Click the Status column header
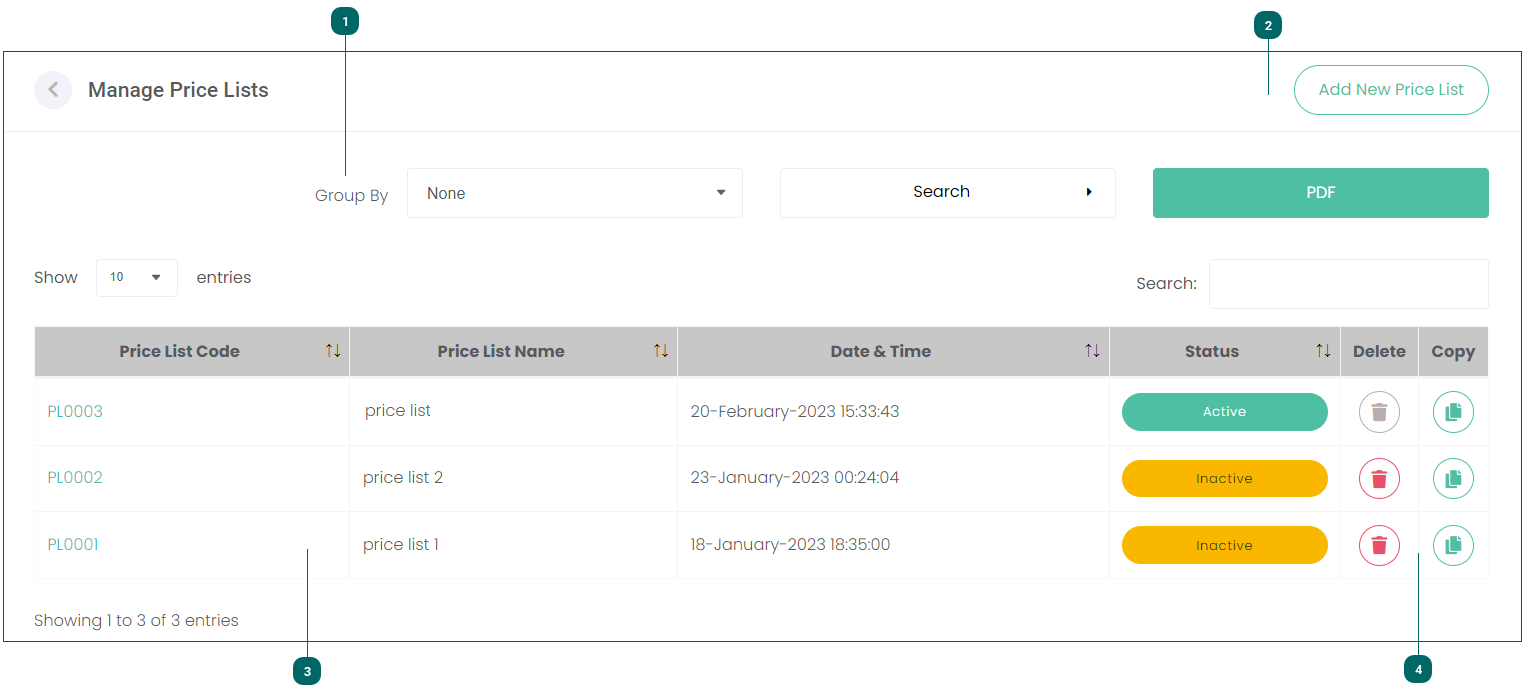The image size is (1525, 696). 1225,351
